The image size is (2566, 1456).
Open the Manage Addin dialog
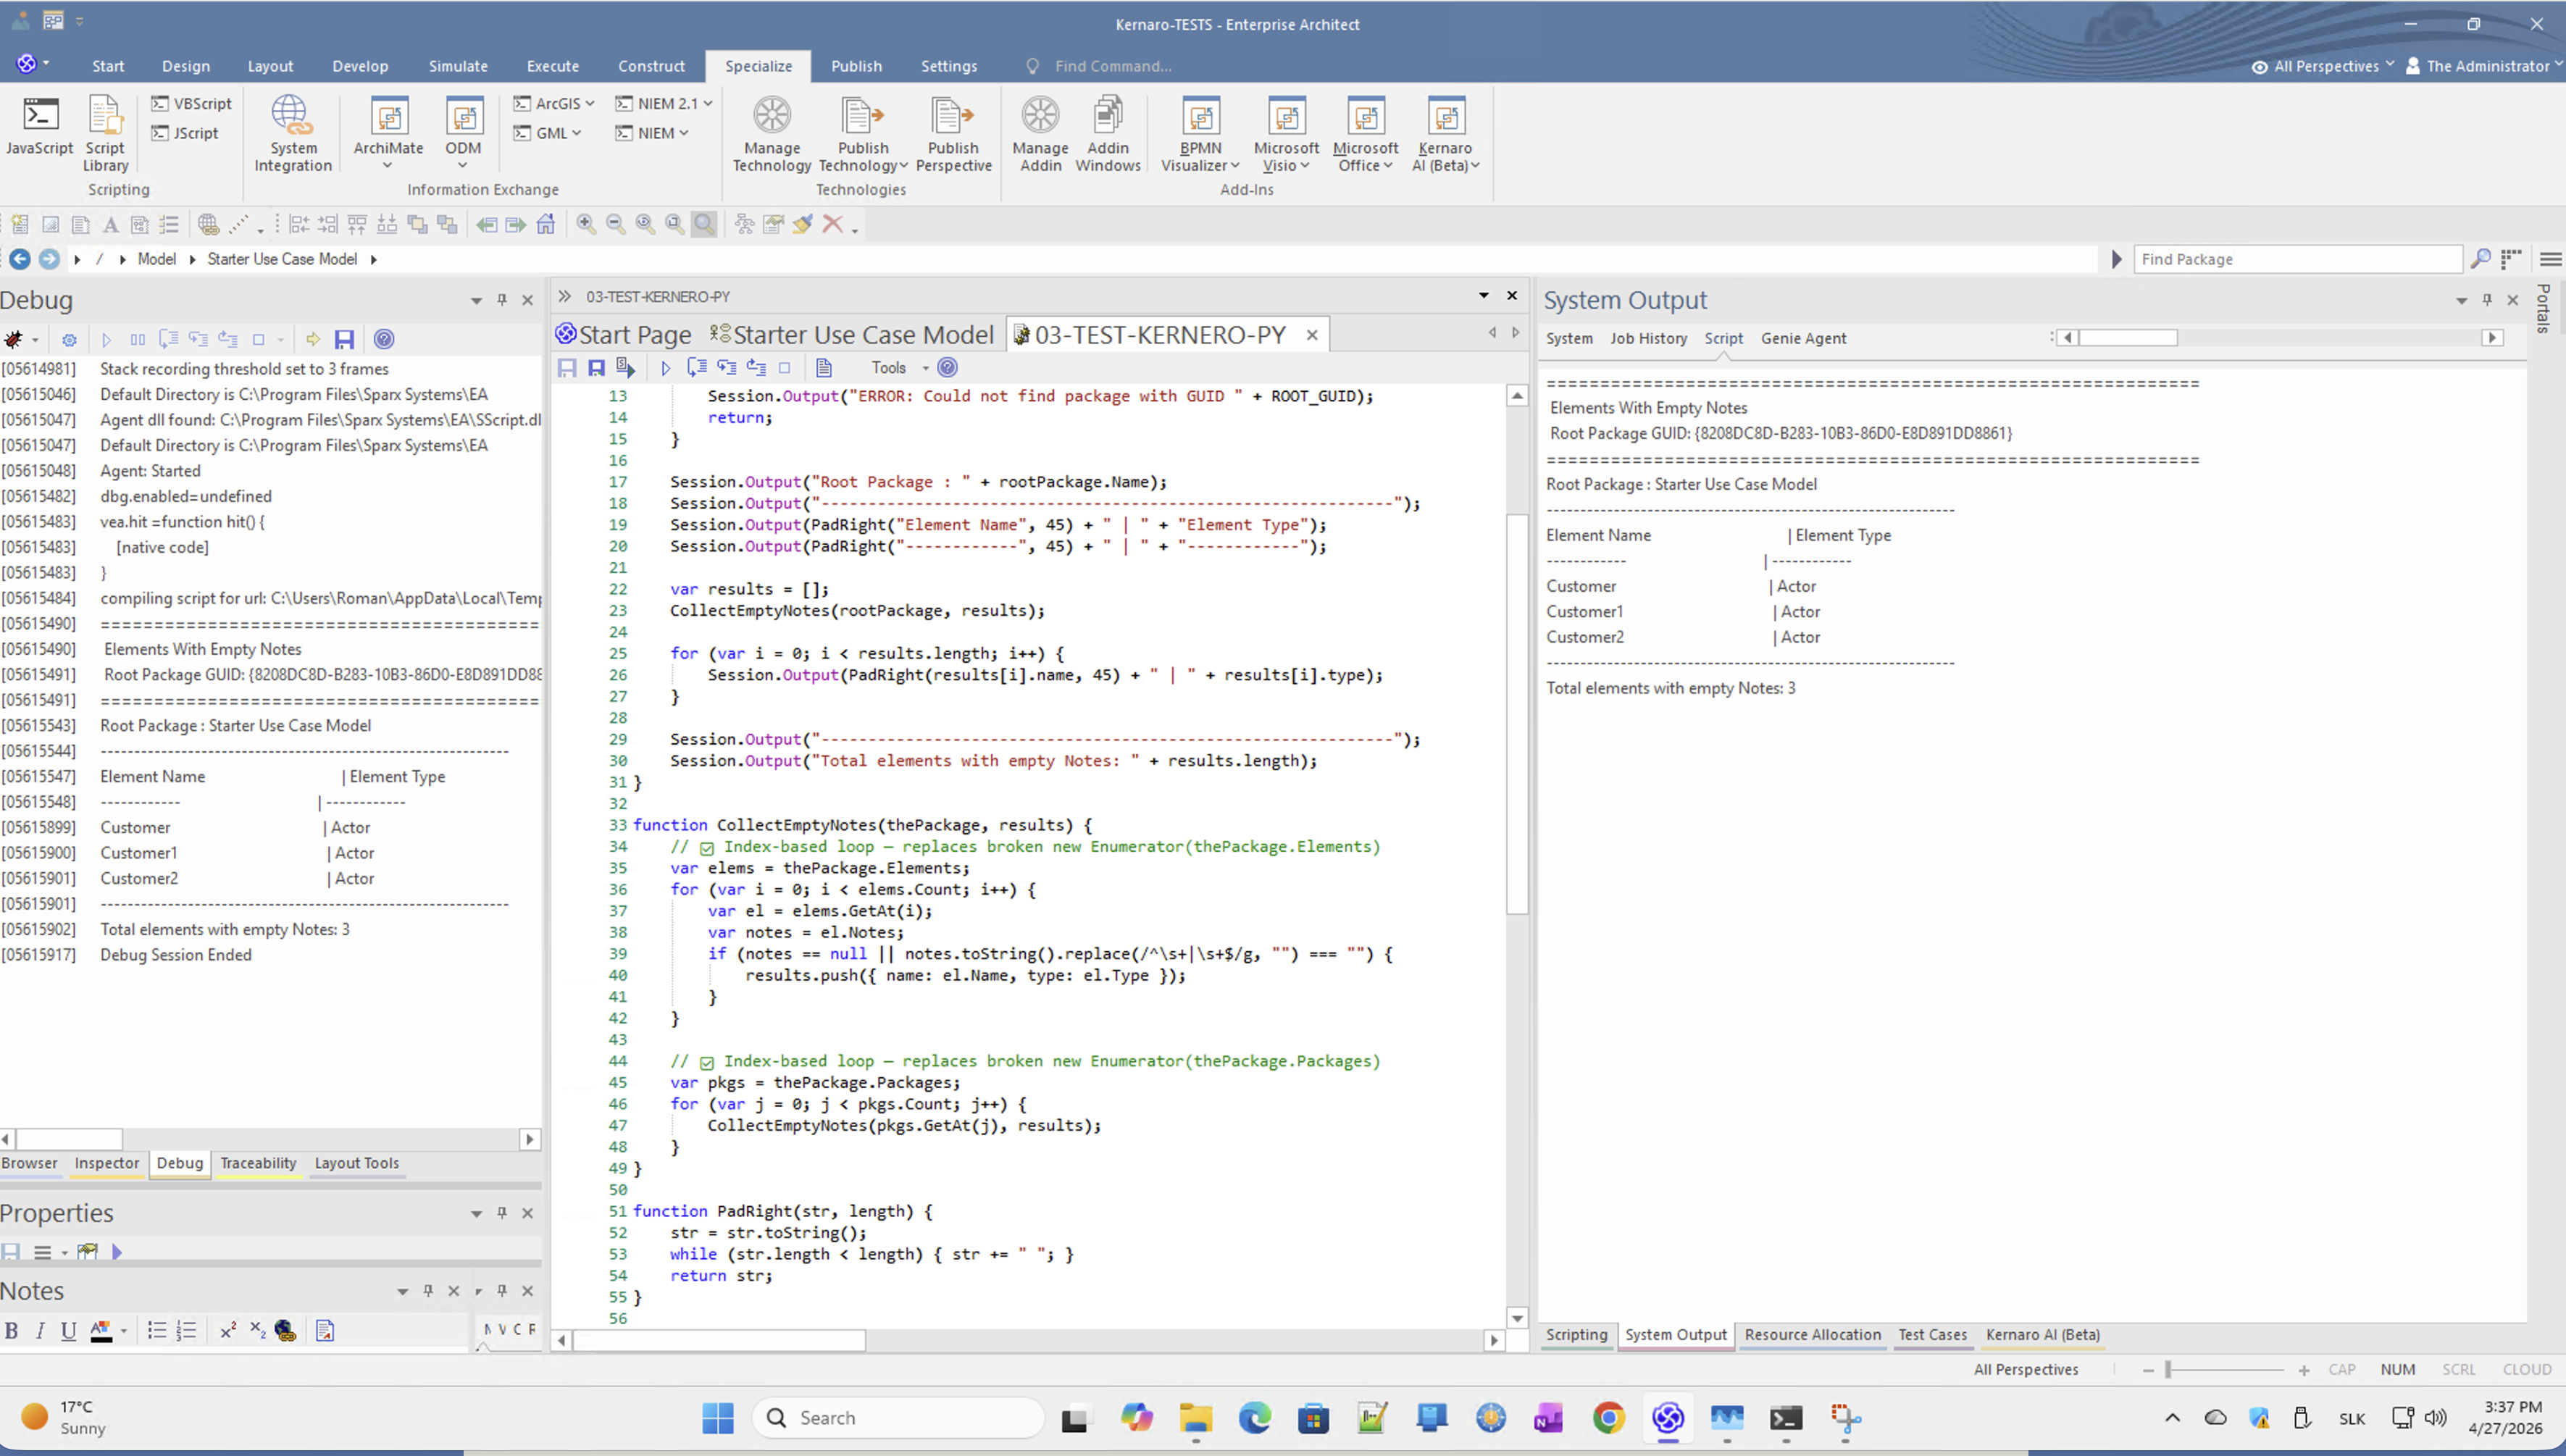(x=1040, y=134)
